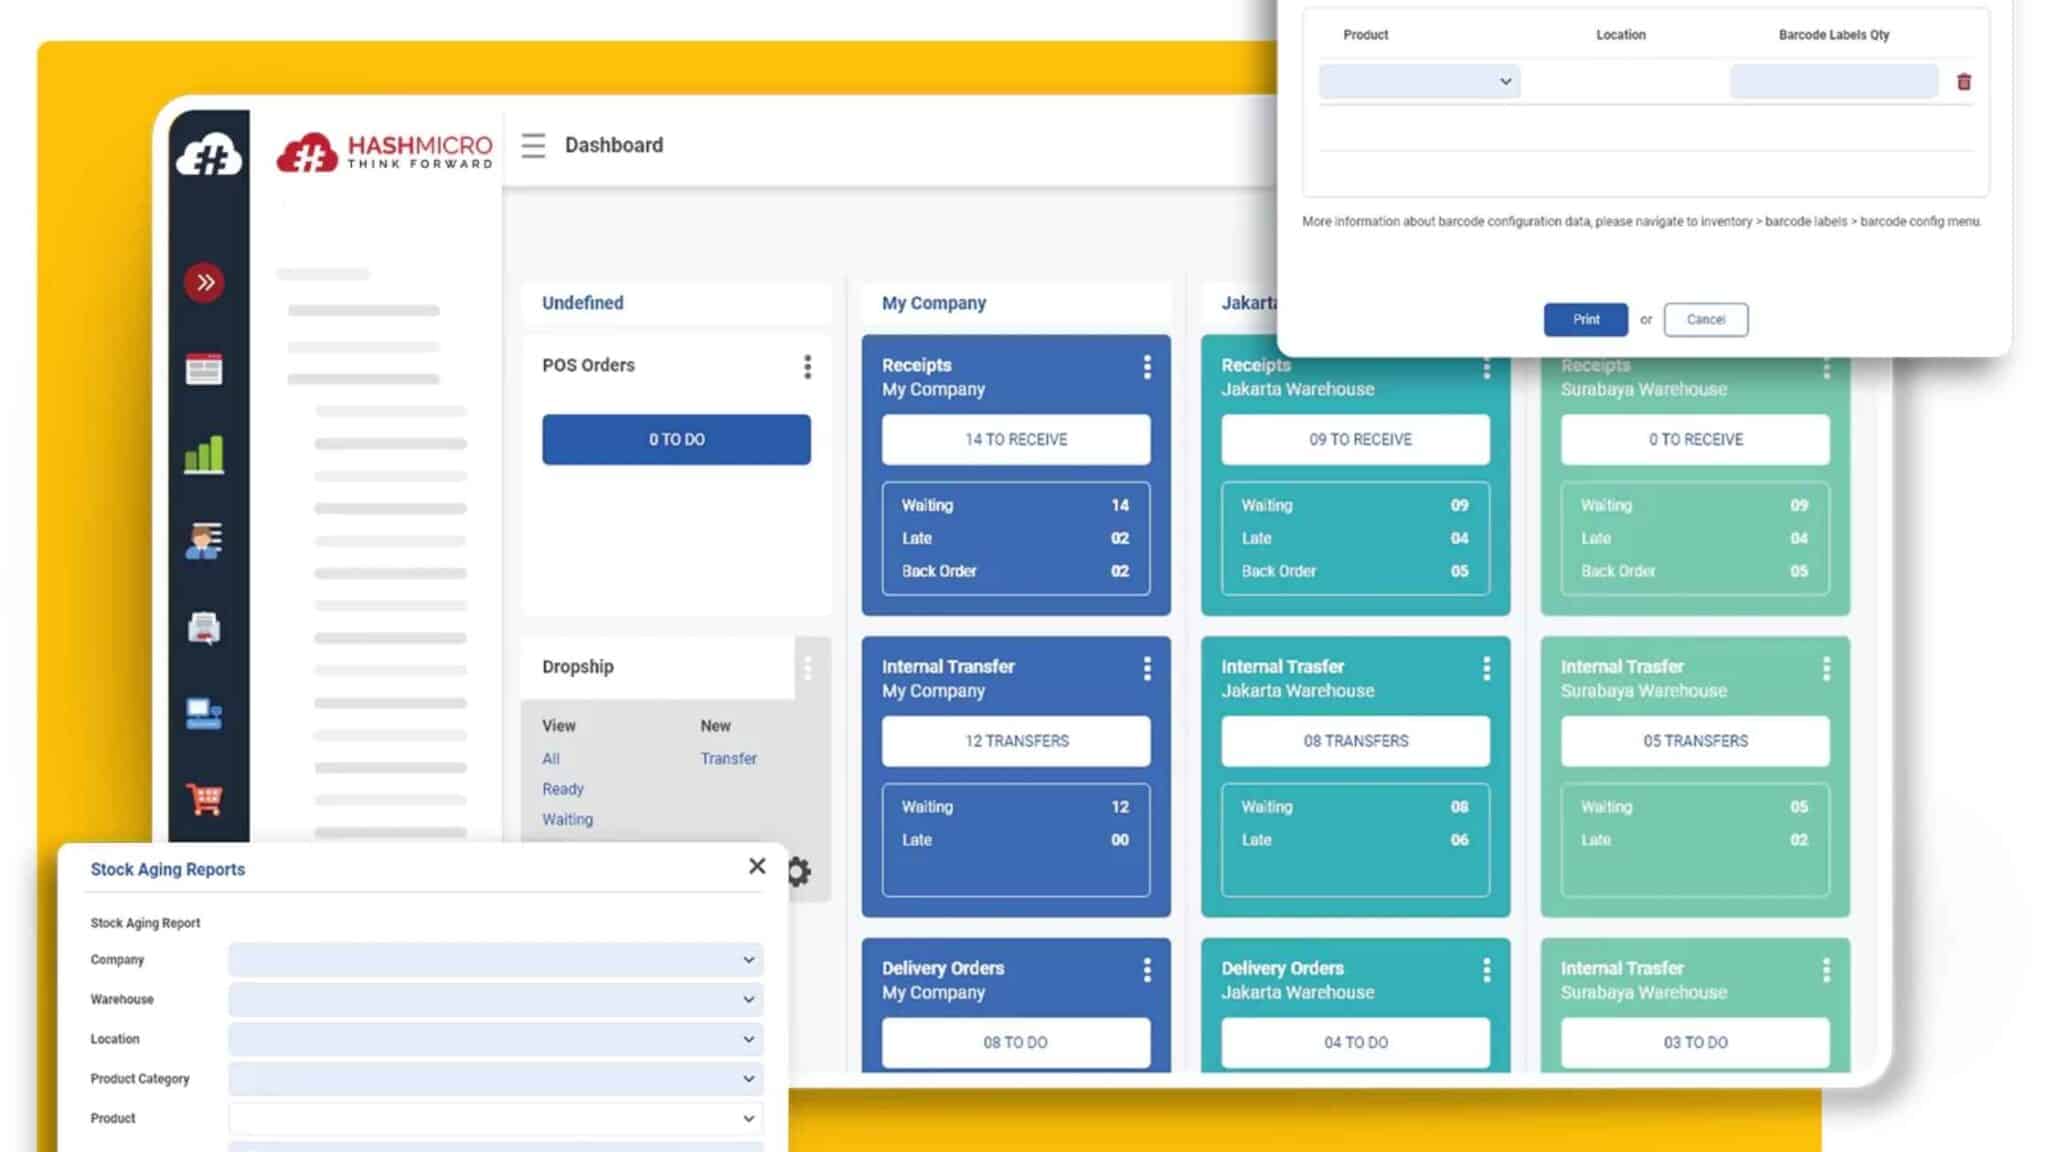This screenshot has width=2048, height=1152.
Task: Click the gear settings icon on Dropship card
Action: coord(798,872)
